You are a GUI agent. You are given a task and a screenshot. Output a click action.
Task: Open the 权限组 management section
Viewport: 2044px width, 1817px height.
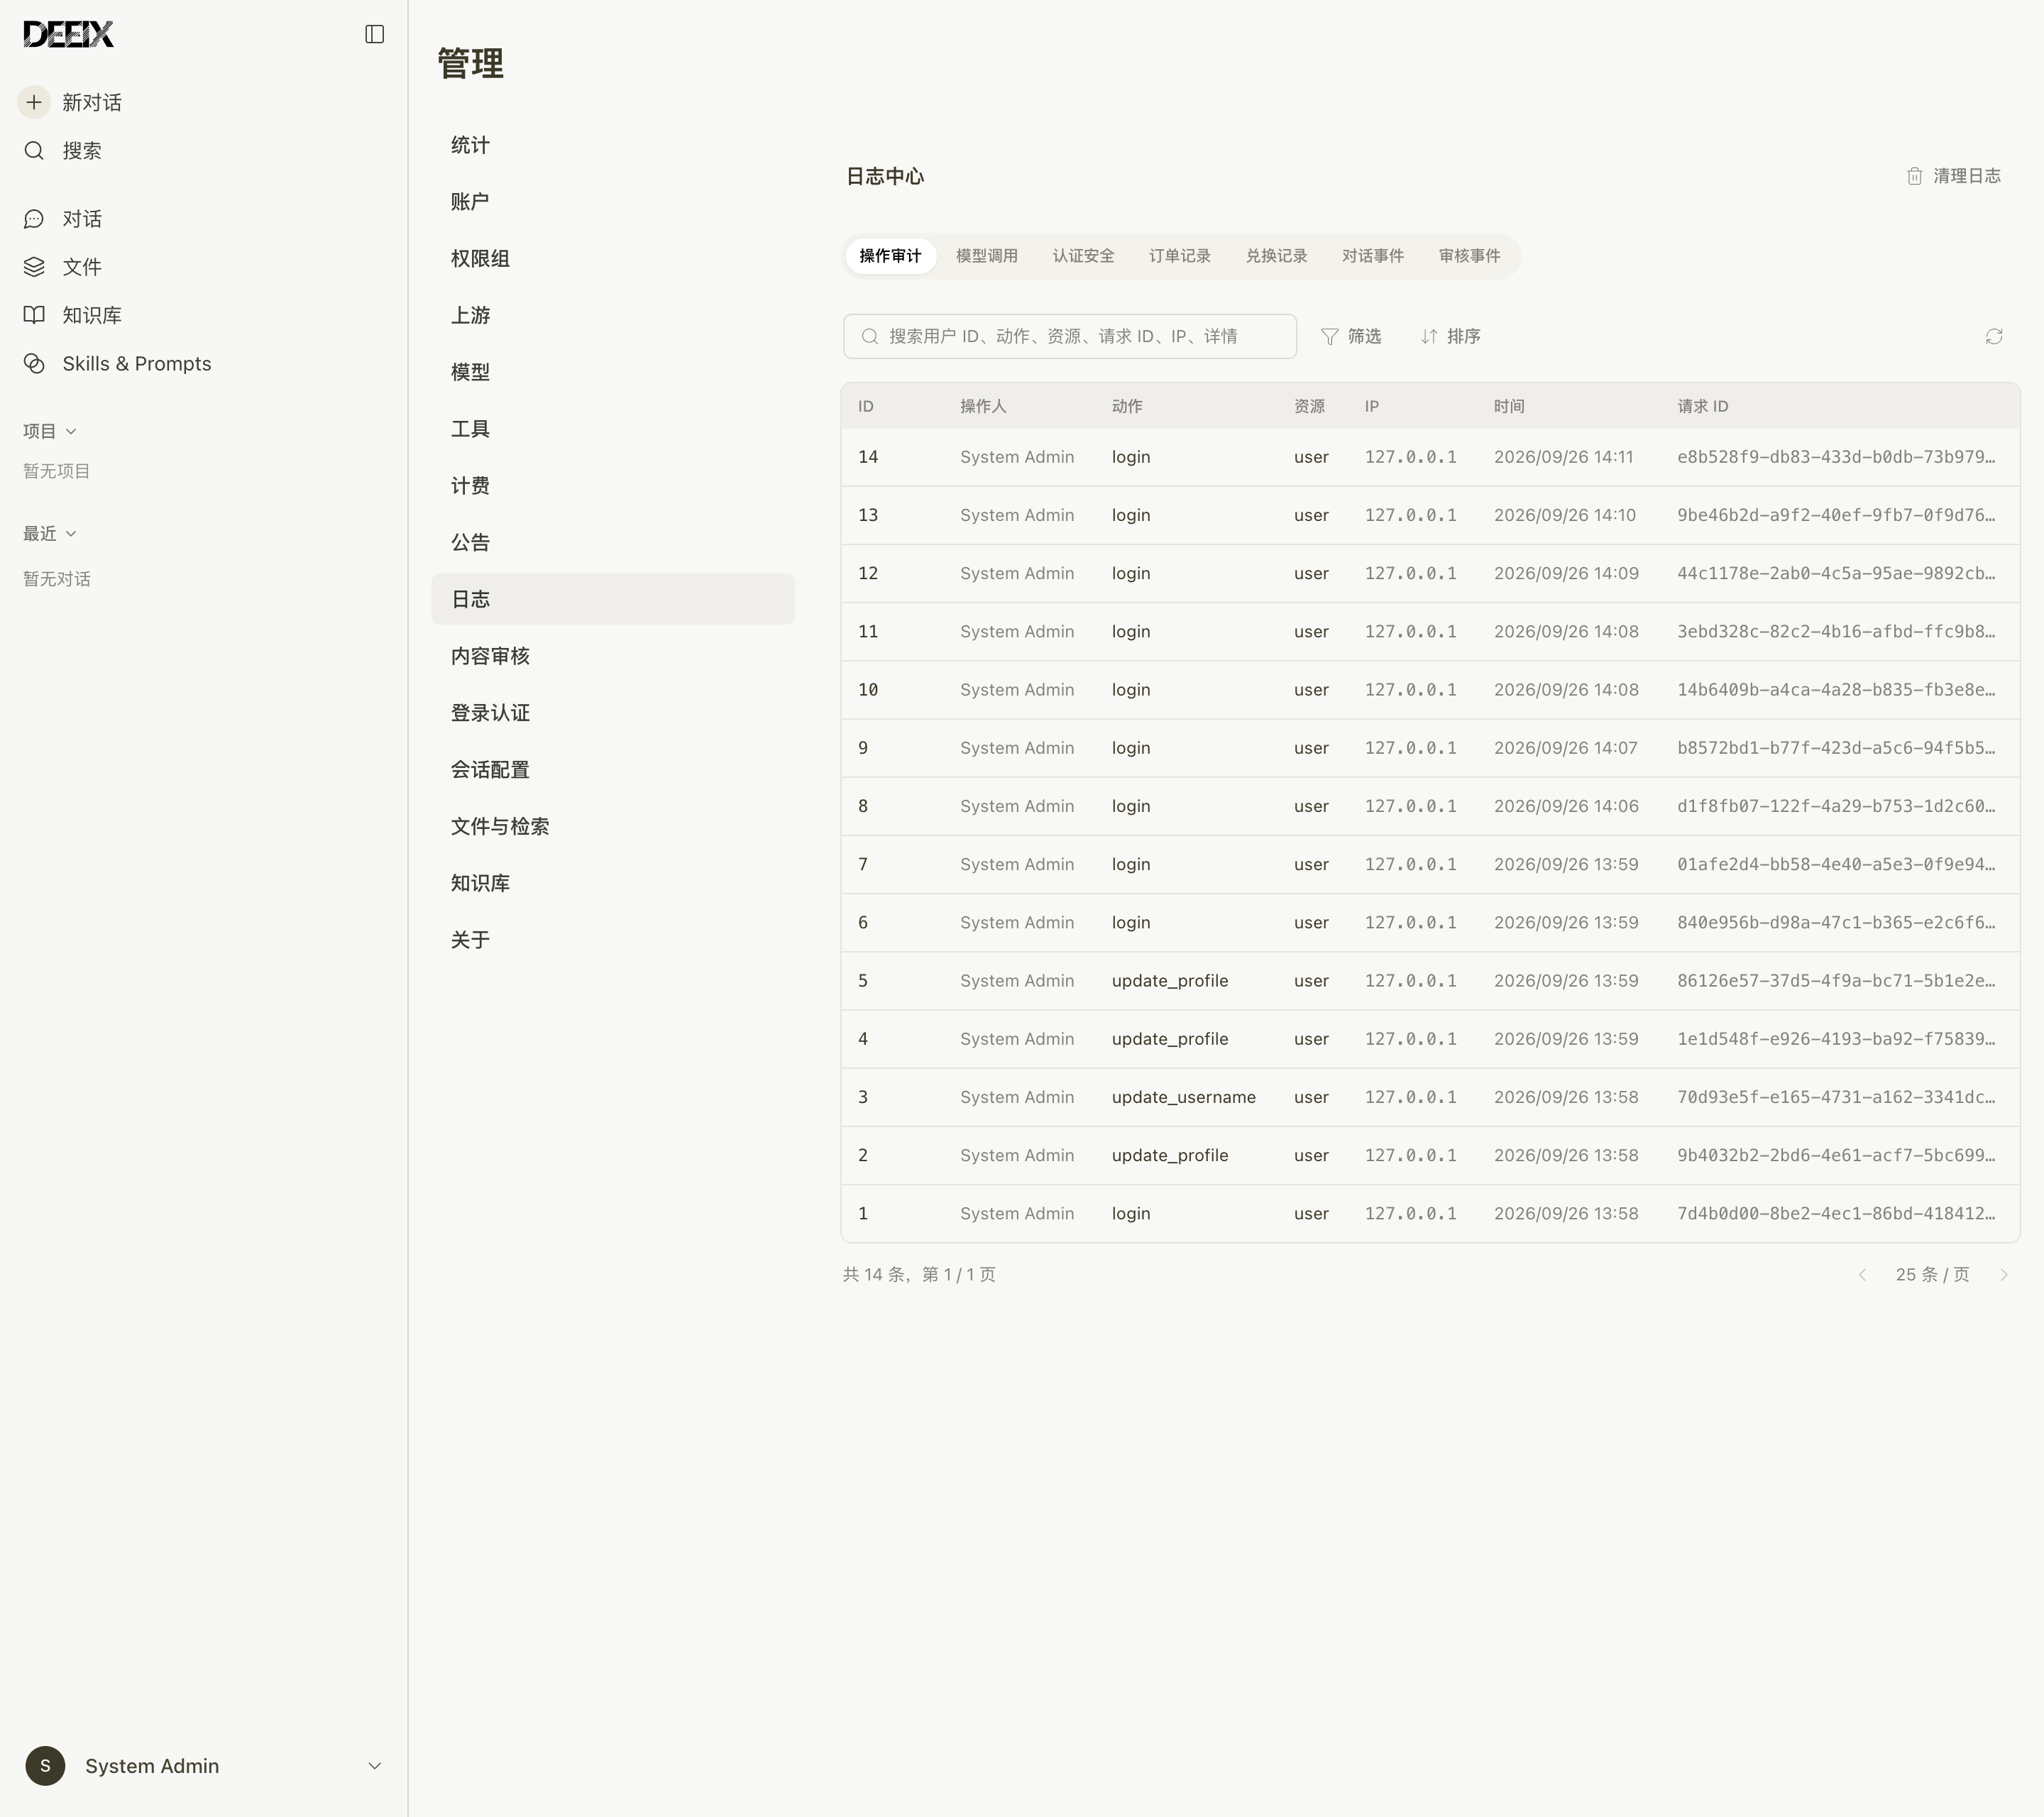(x=613, y=259)
